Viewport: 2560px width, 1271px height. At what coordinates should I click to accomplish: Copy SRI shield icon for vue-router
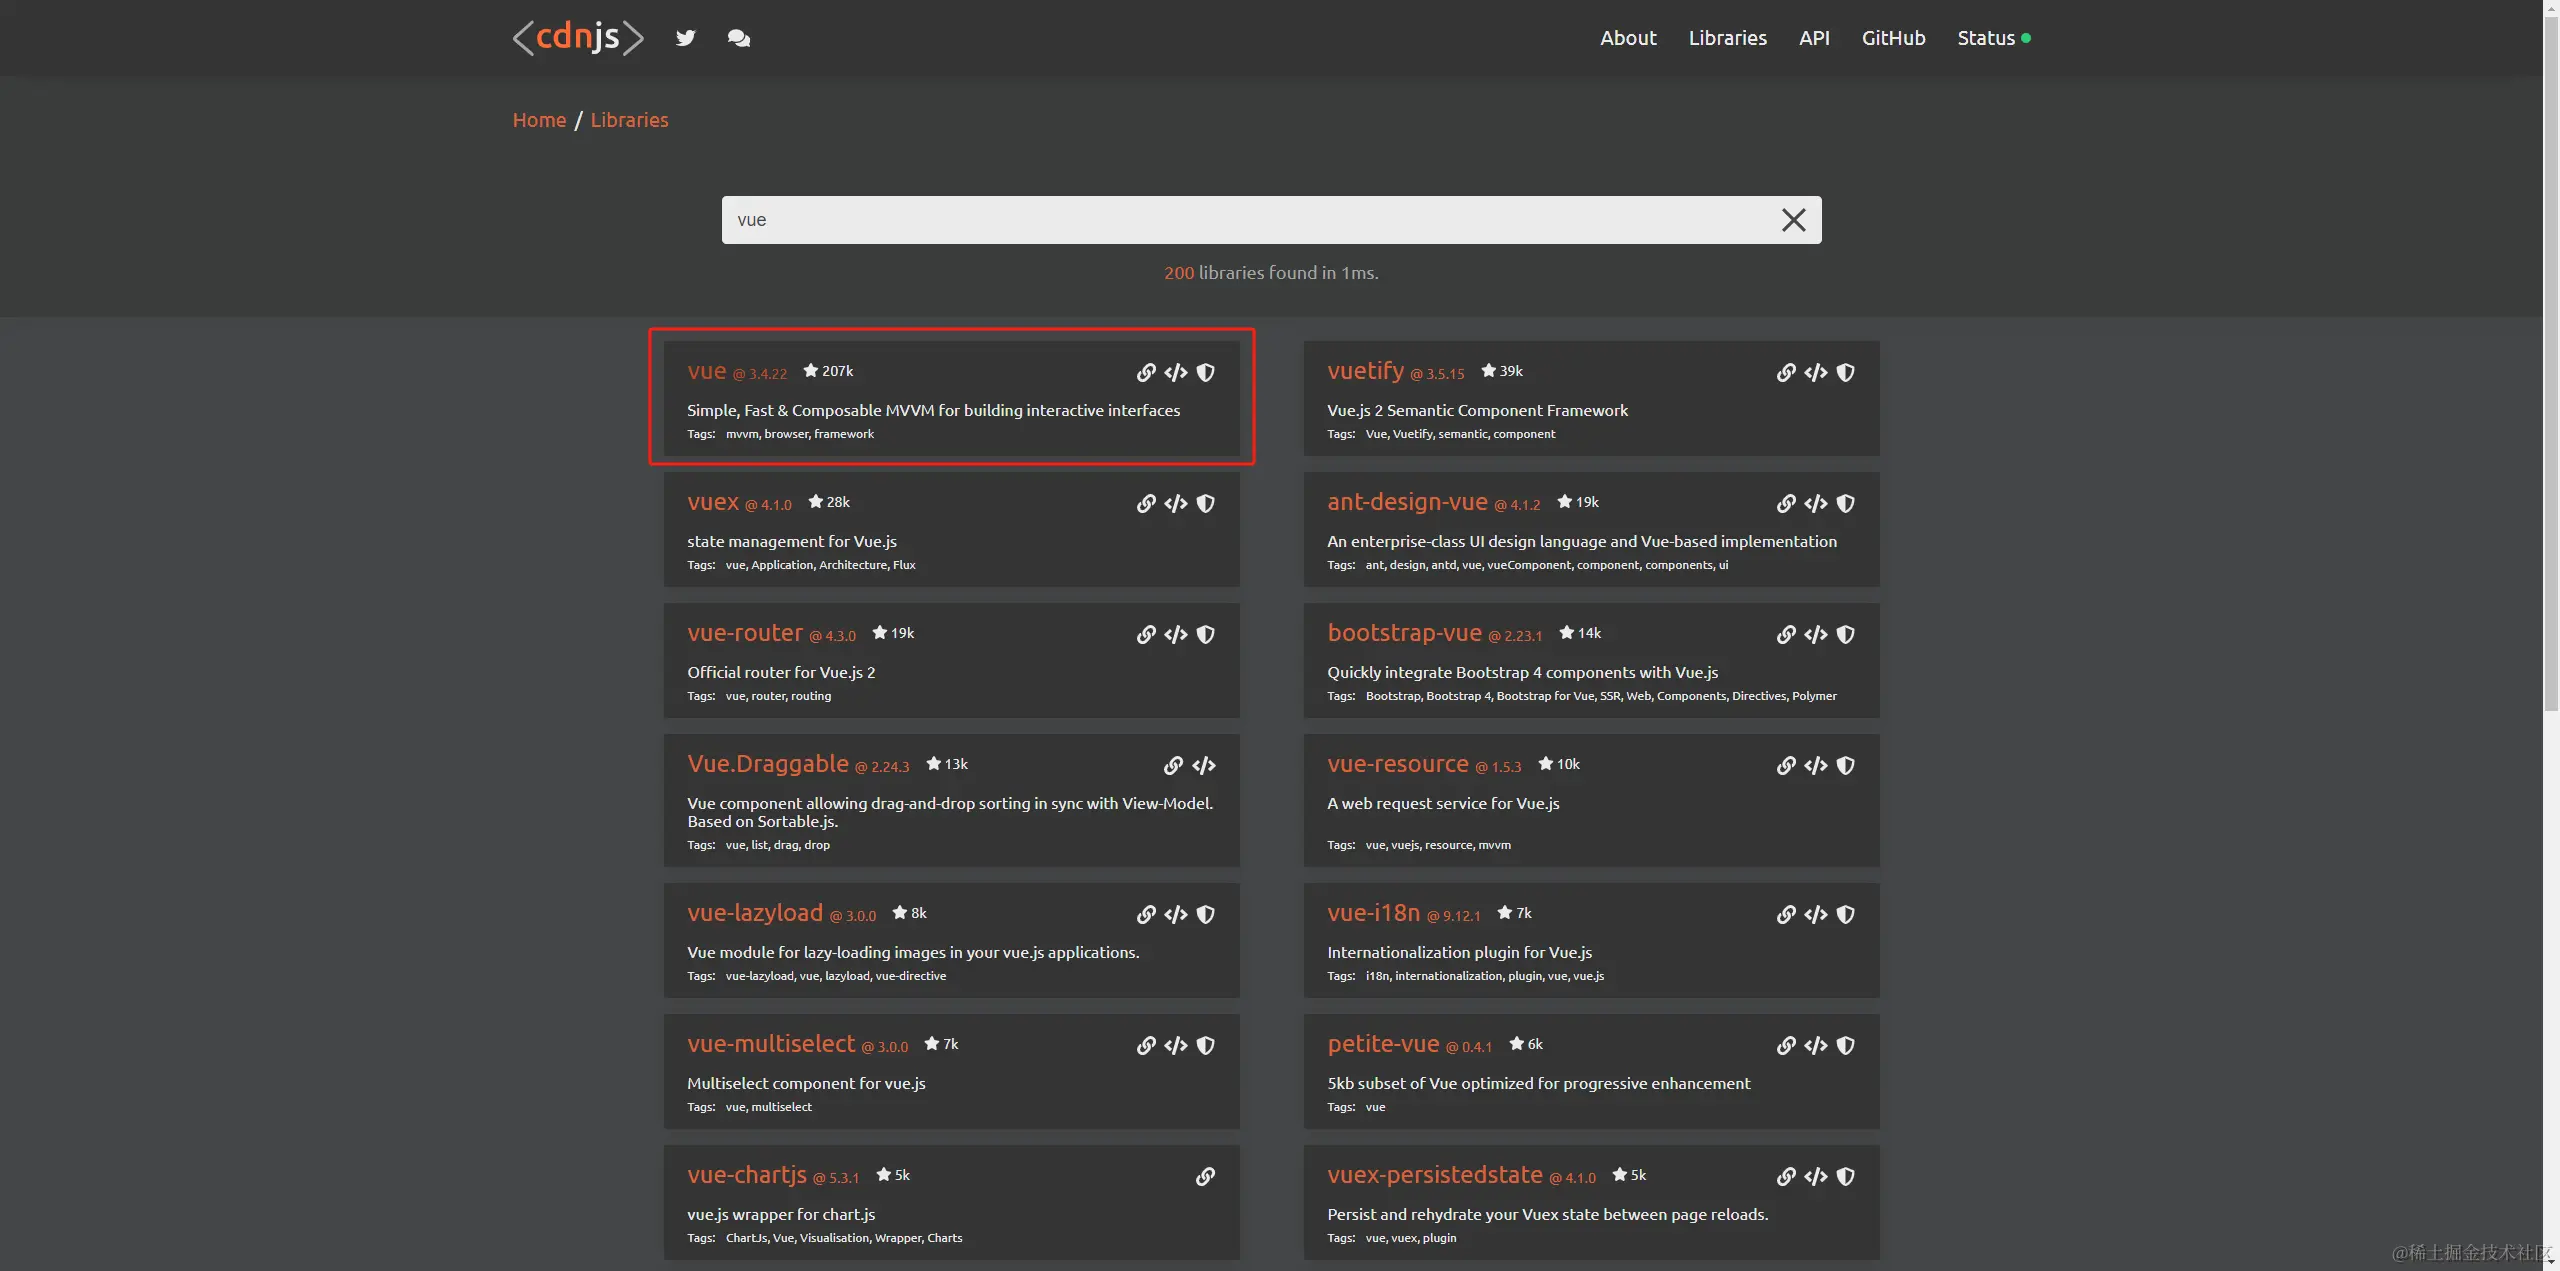pyautogui.click(x=1206, y=635)
